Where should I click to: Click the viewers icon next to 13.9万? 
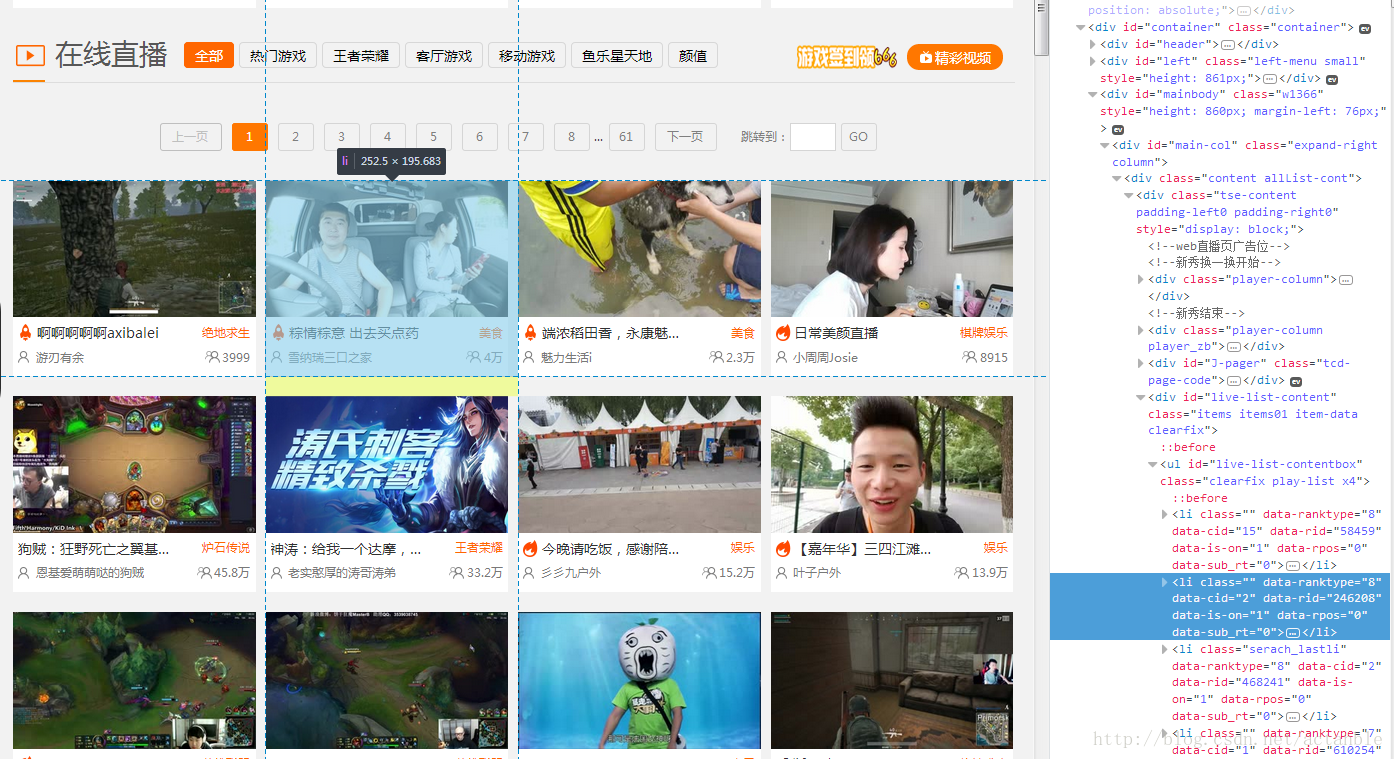(x=962, y=573)
